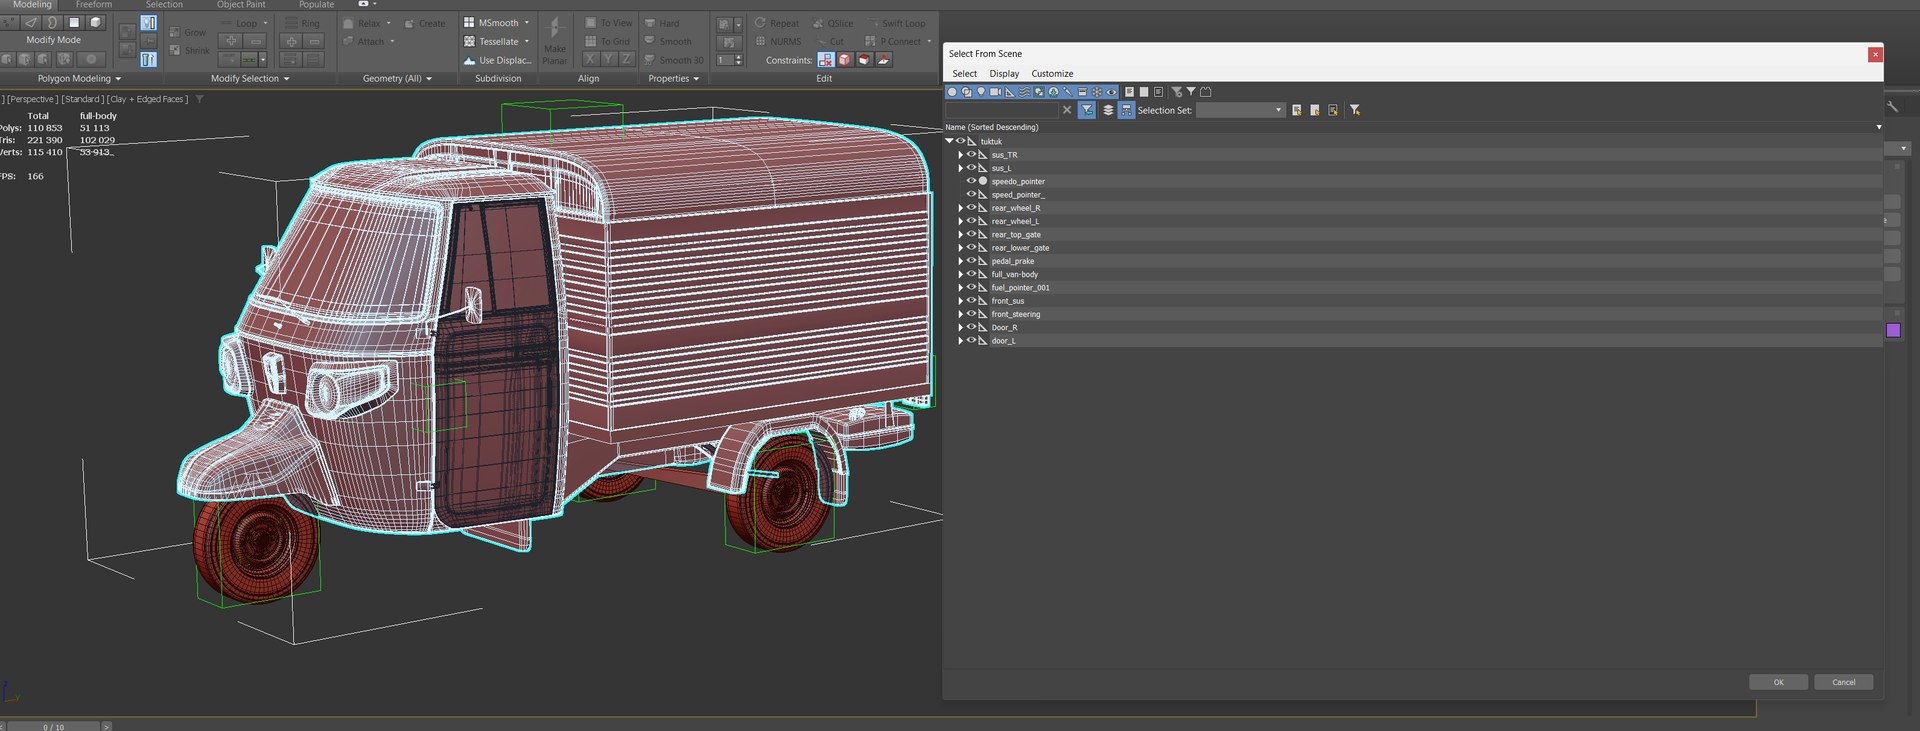This screenshot has width=1920, height=731.
Task: Hide the tuktuk root object
Action: (x=960, y=141)
